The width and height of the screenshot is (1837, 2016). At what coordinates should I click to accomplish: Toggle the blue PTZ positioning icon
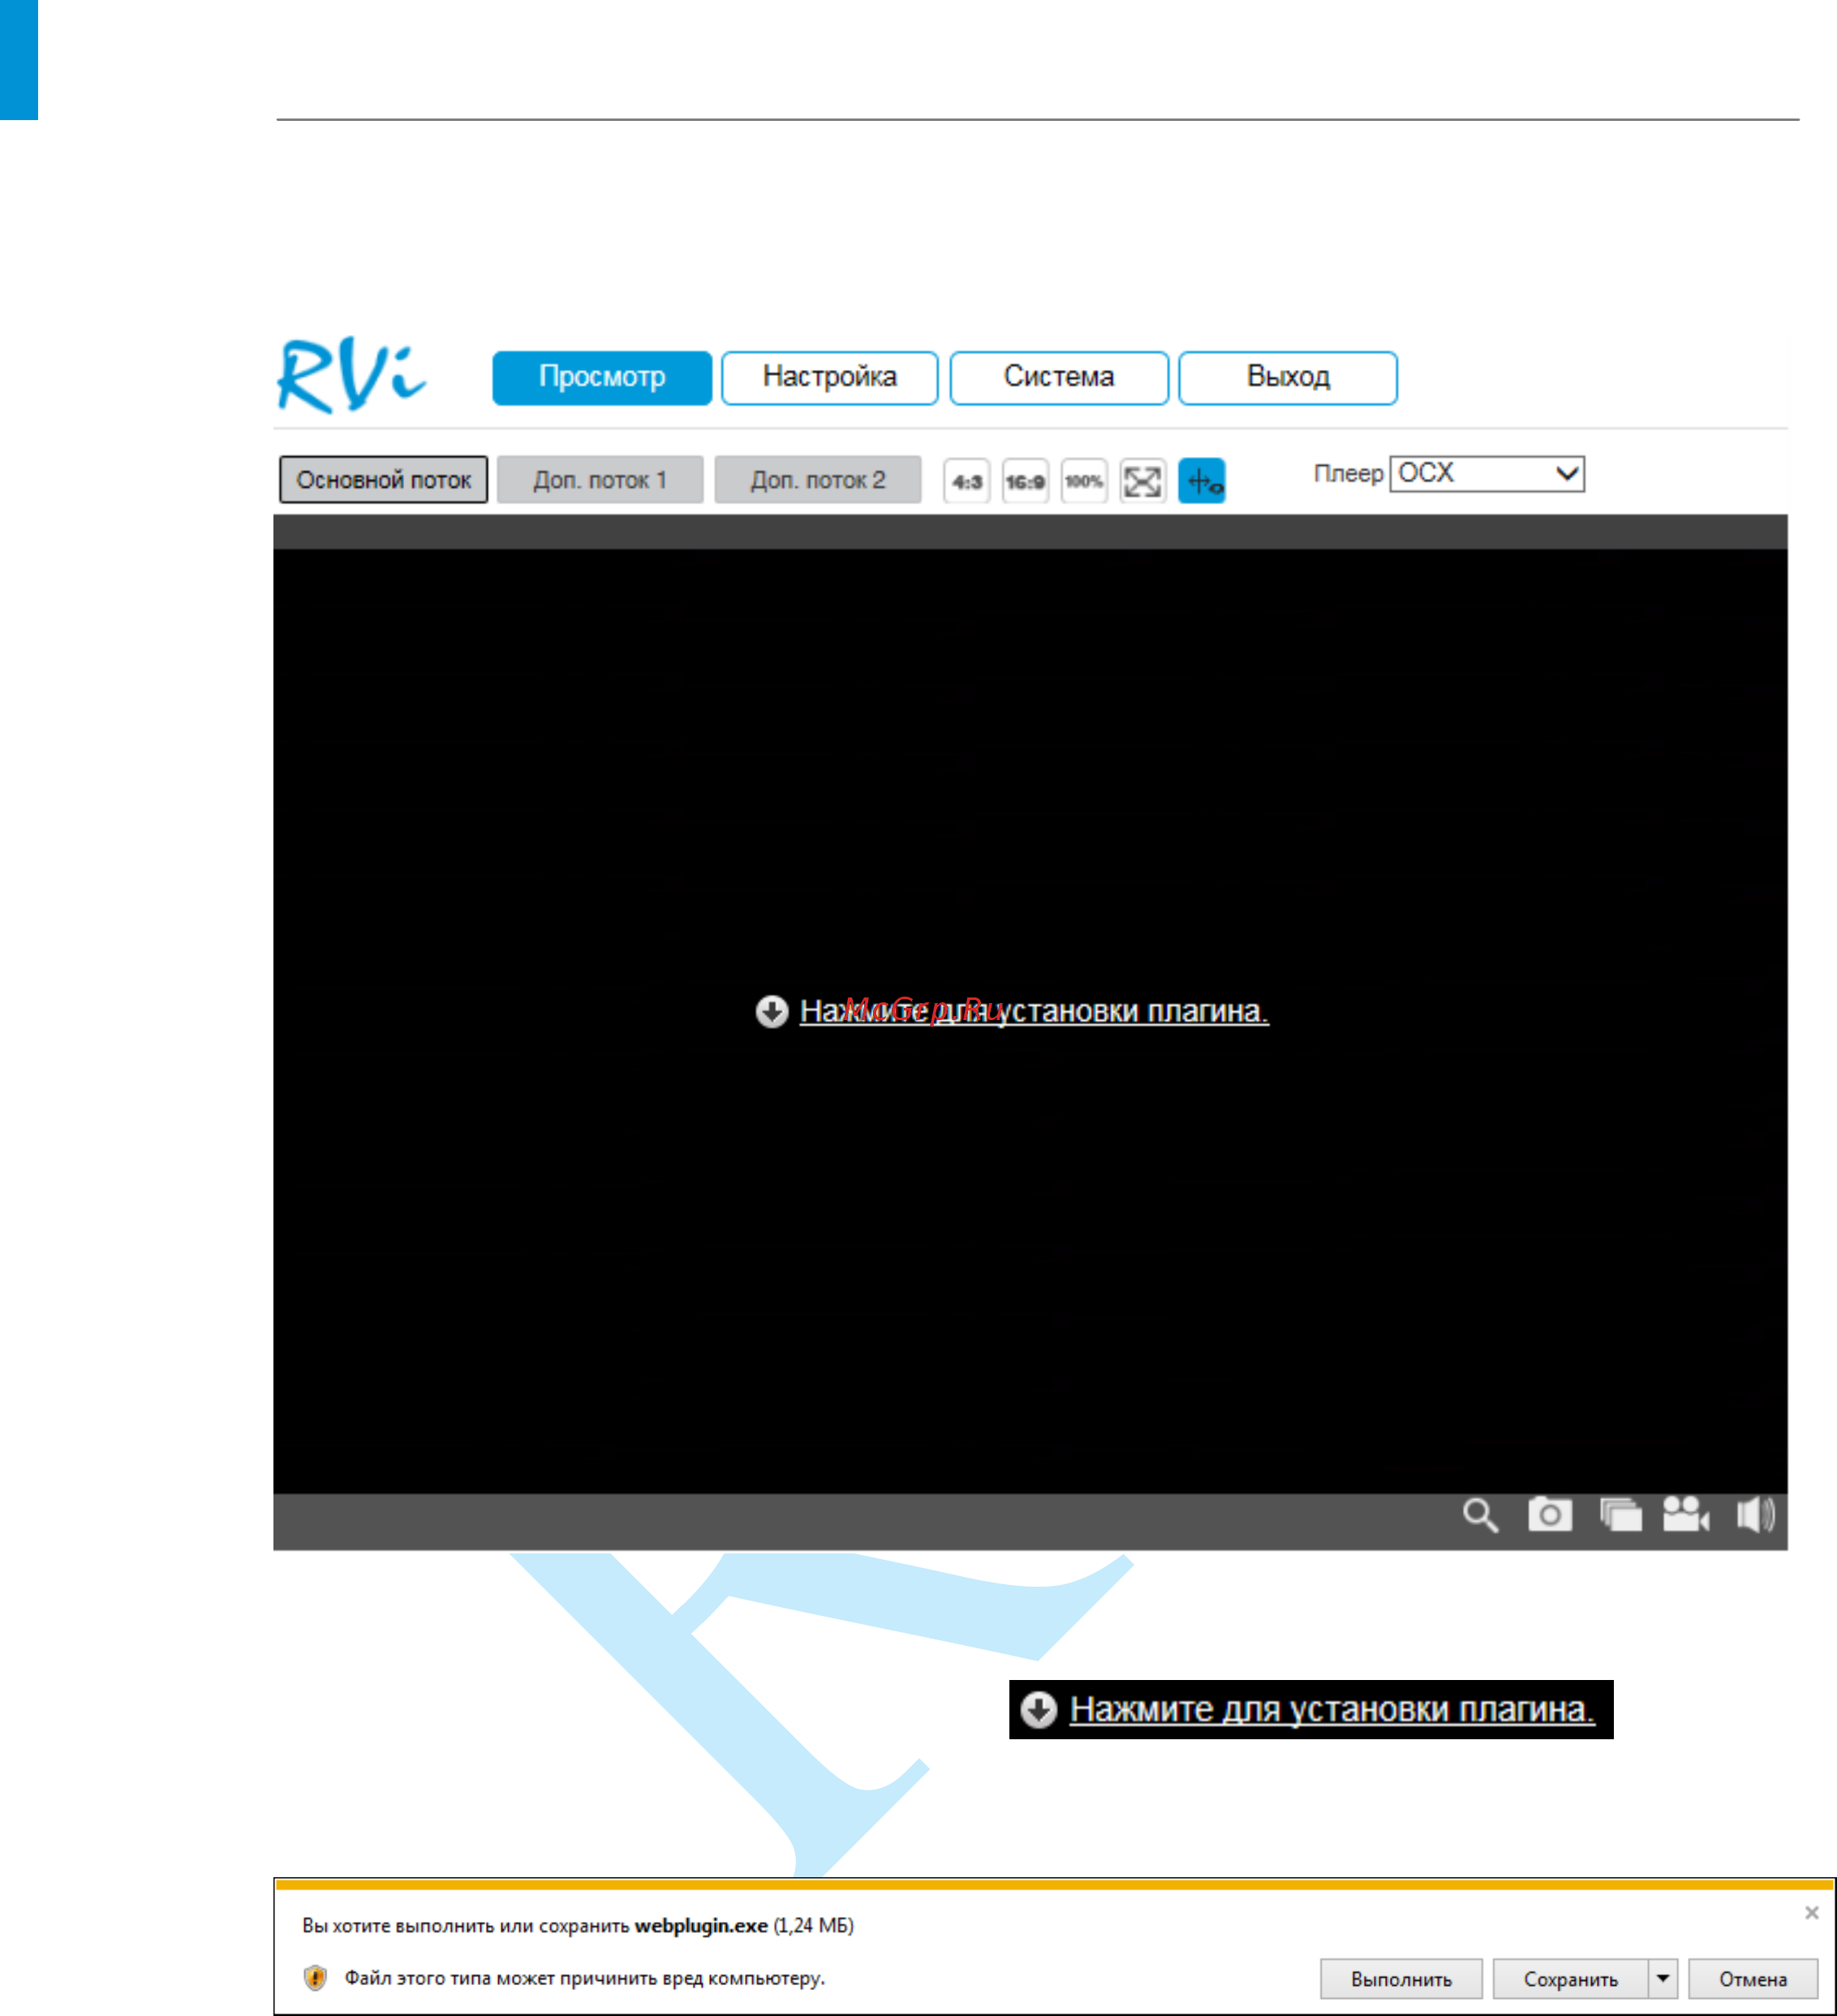1202,481
